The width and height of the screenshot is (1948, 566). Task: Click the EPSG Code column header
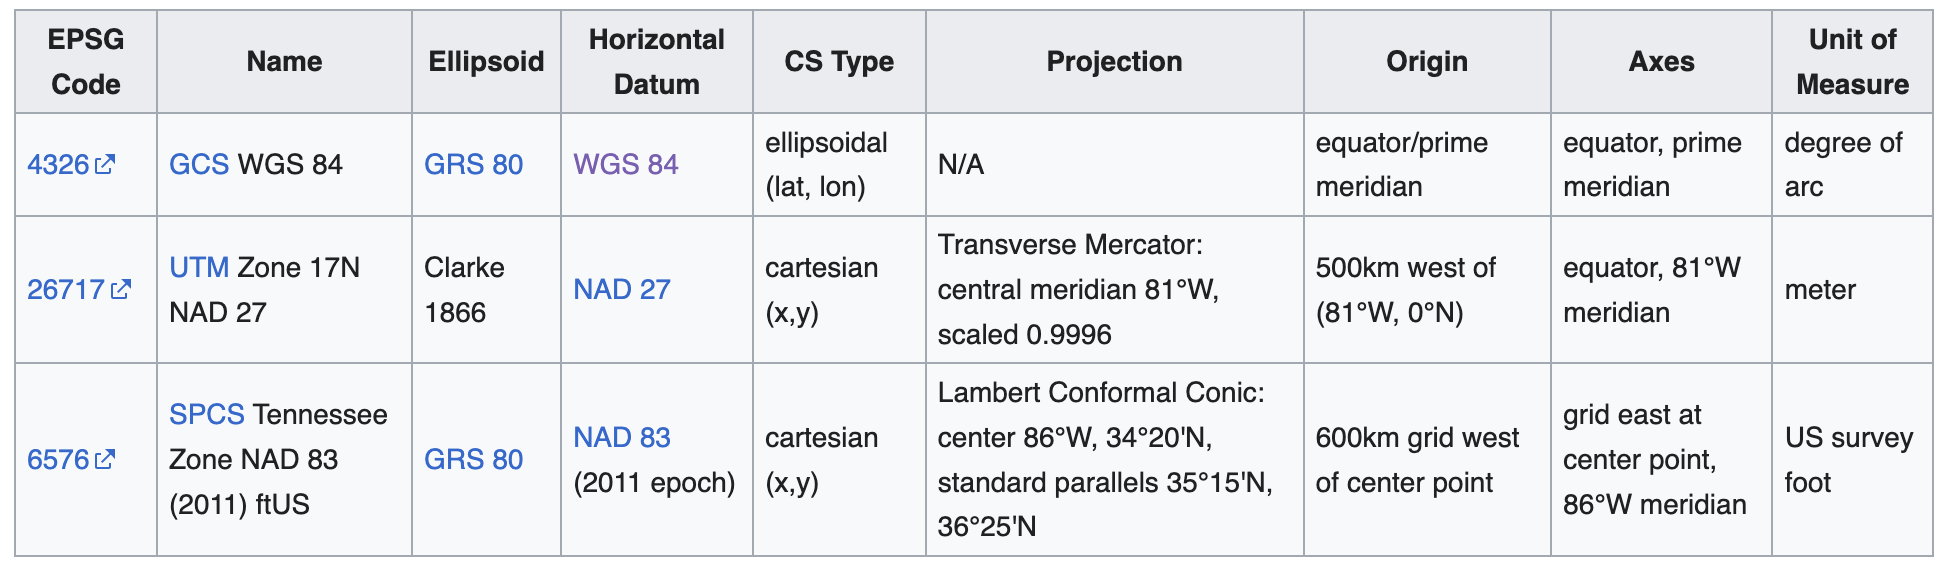coord(86,62)
